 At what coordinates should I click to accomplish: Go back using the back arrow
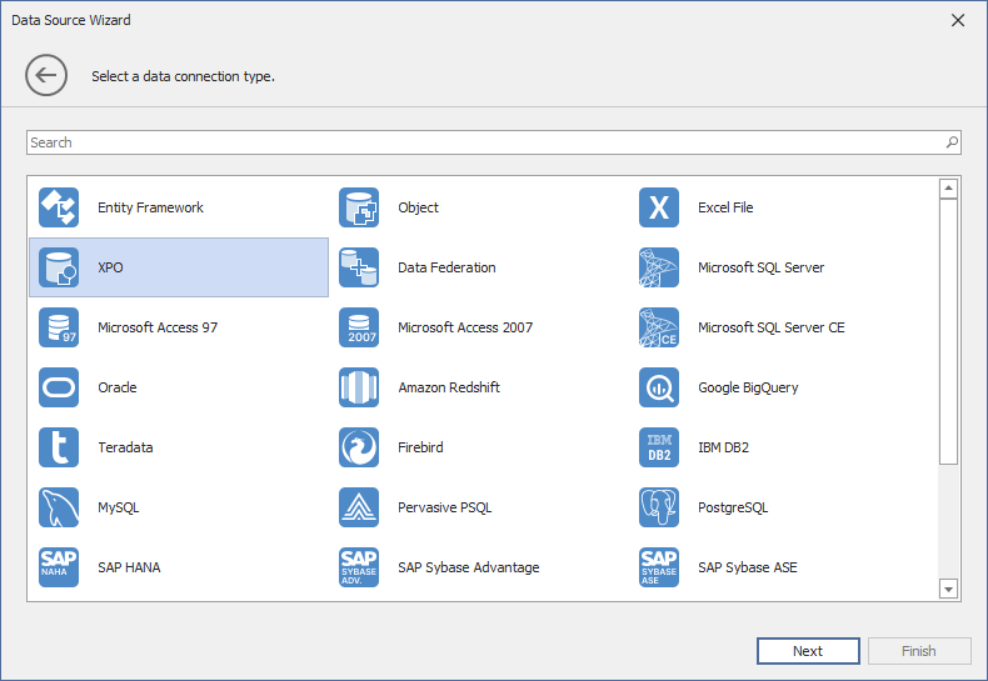(x=46, y=76)
